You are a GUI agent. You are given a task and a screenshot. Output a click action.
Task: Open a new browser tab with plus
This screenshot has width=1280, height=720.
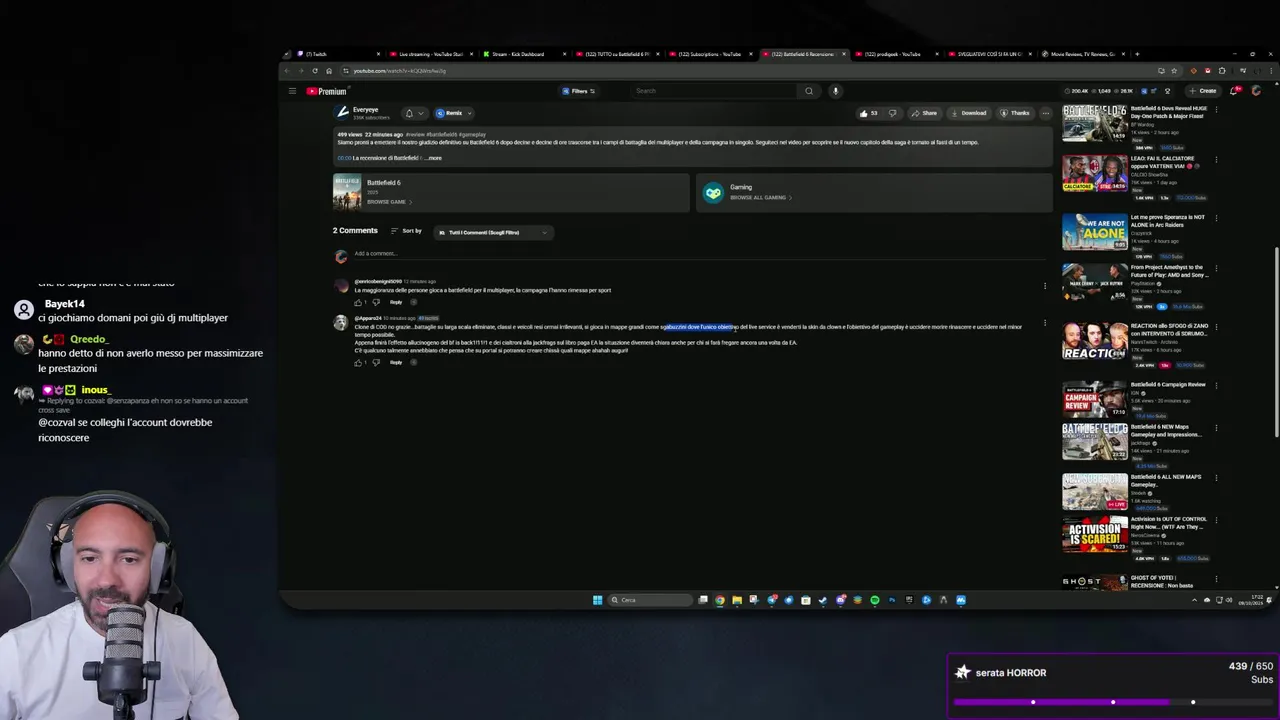click(1136, 54)
